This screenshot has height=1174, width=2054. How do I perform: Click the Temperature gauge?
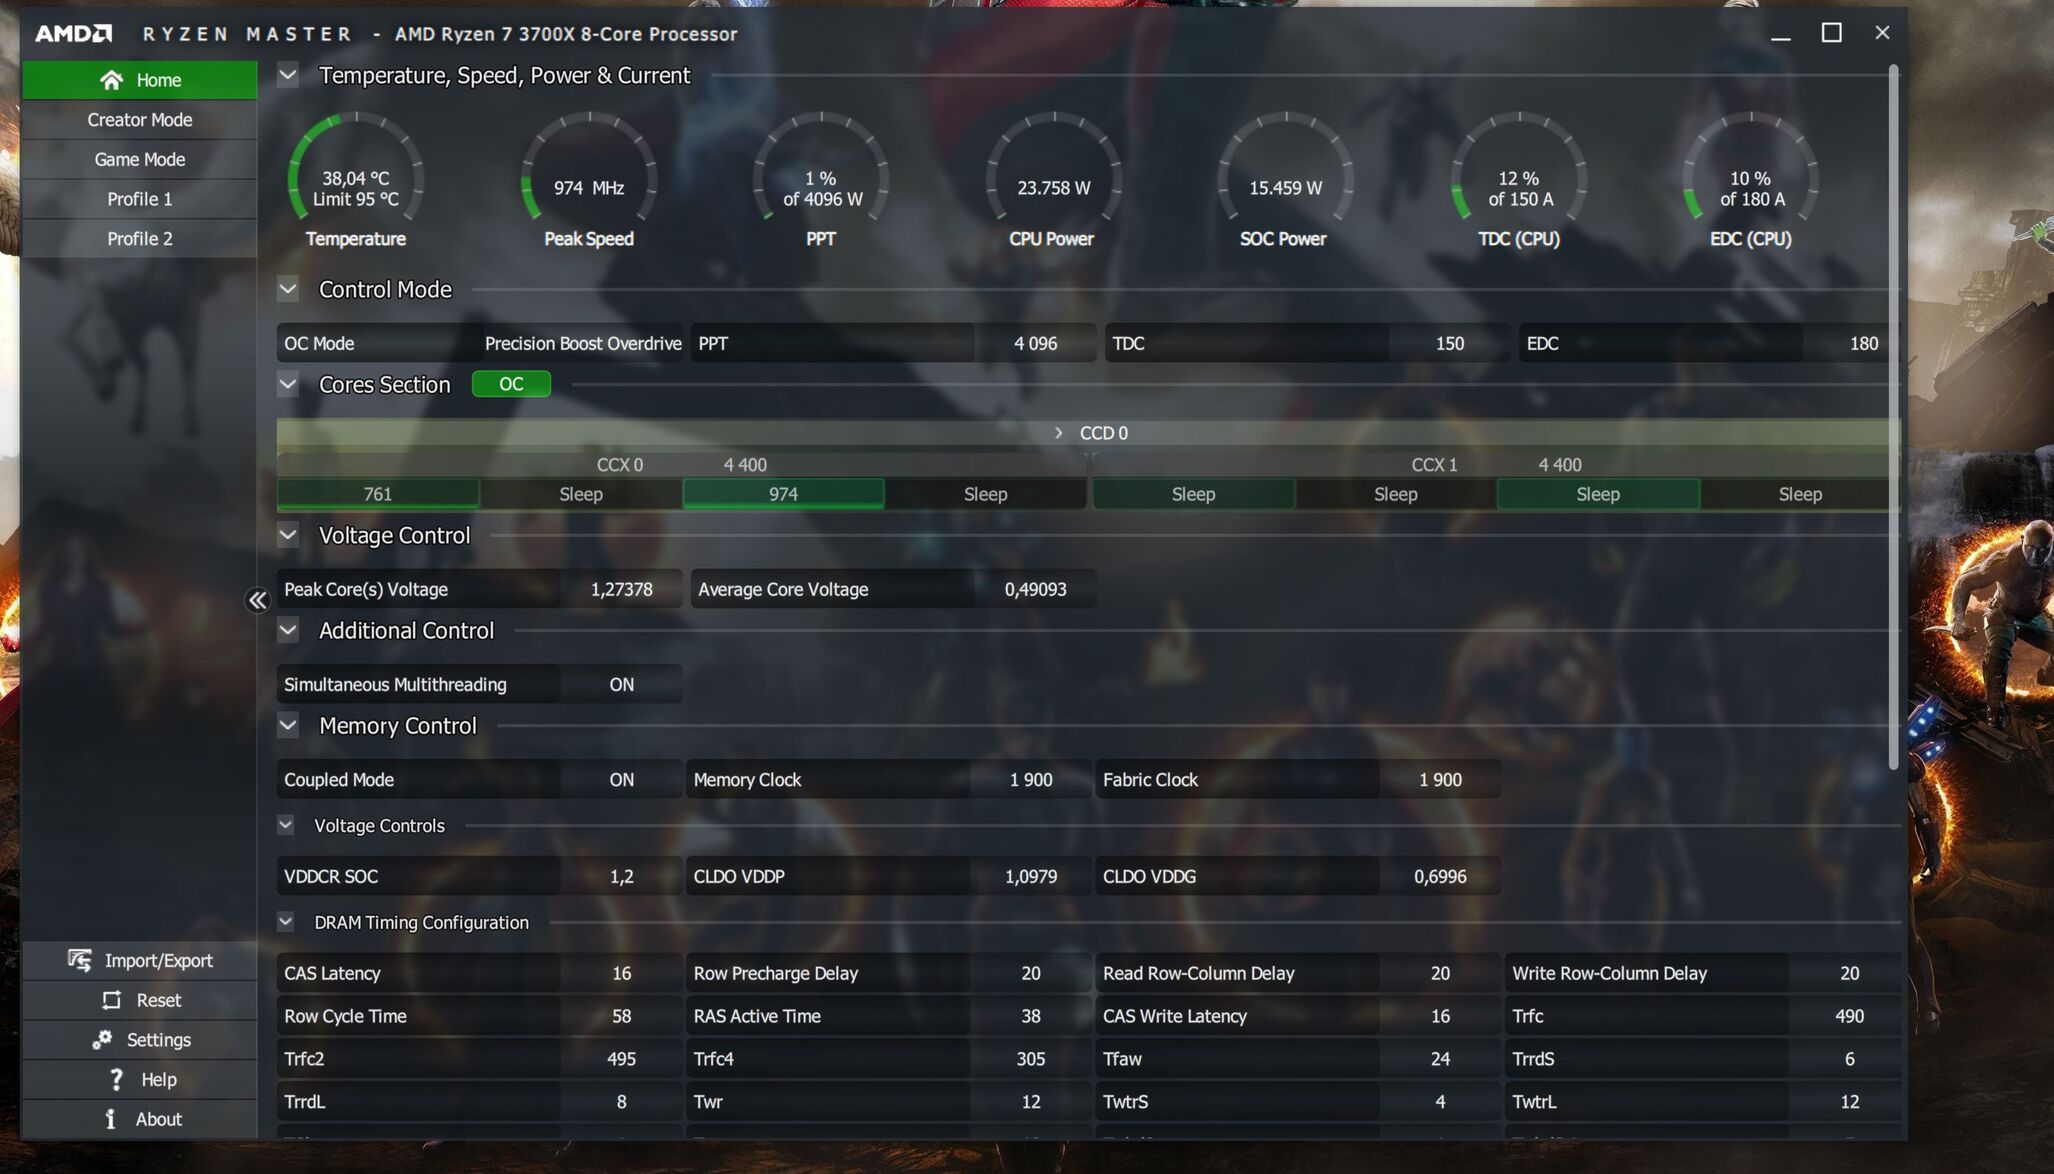coord(356,168)
